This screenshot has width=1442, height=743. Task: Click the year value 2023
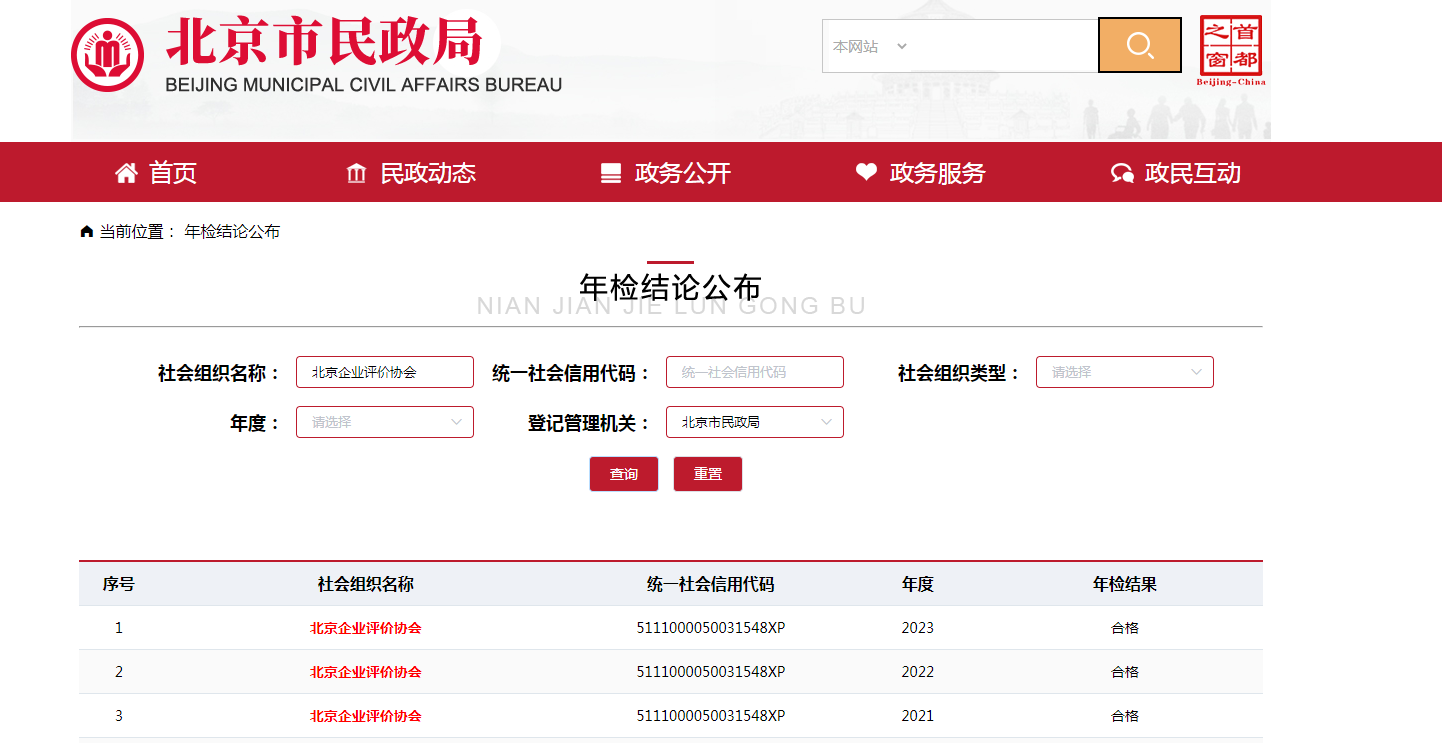(918, 628)
